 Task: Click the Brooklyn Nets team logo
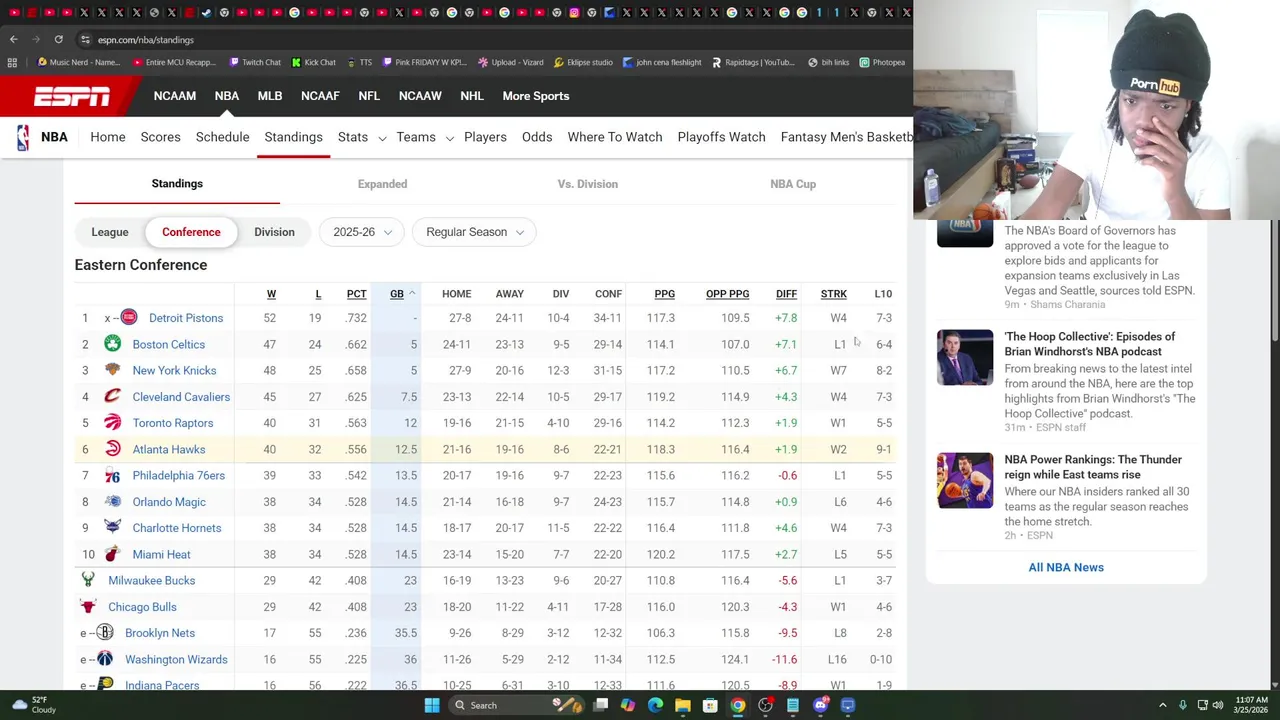coord(105,633)
